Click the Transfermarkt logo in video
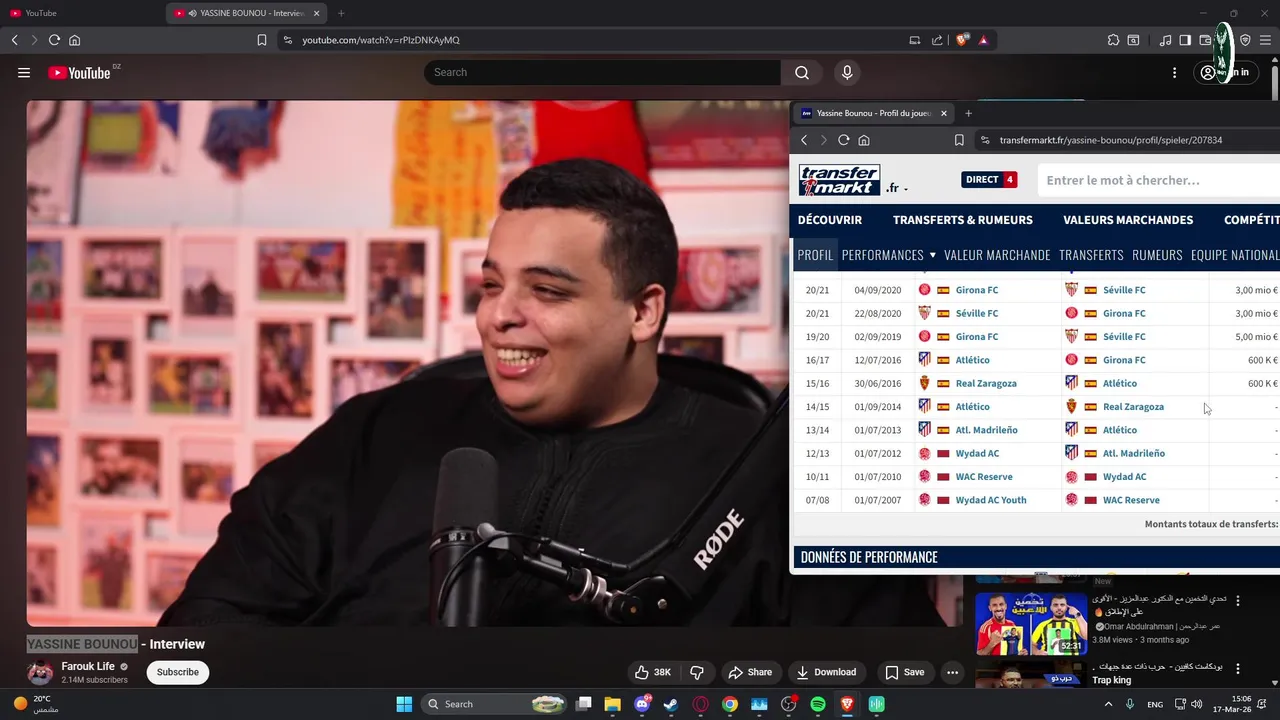Image resolution: width=1280 pixels, height=720 pixels. pos(839,180)
